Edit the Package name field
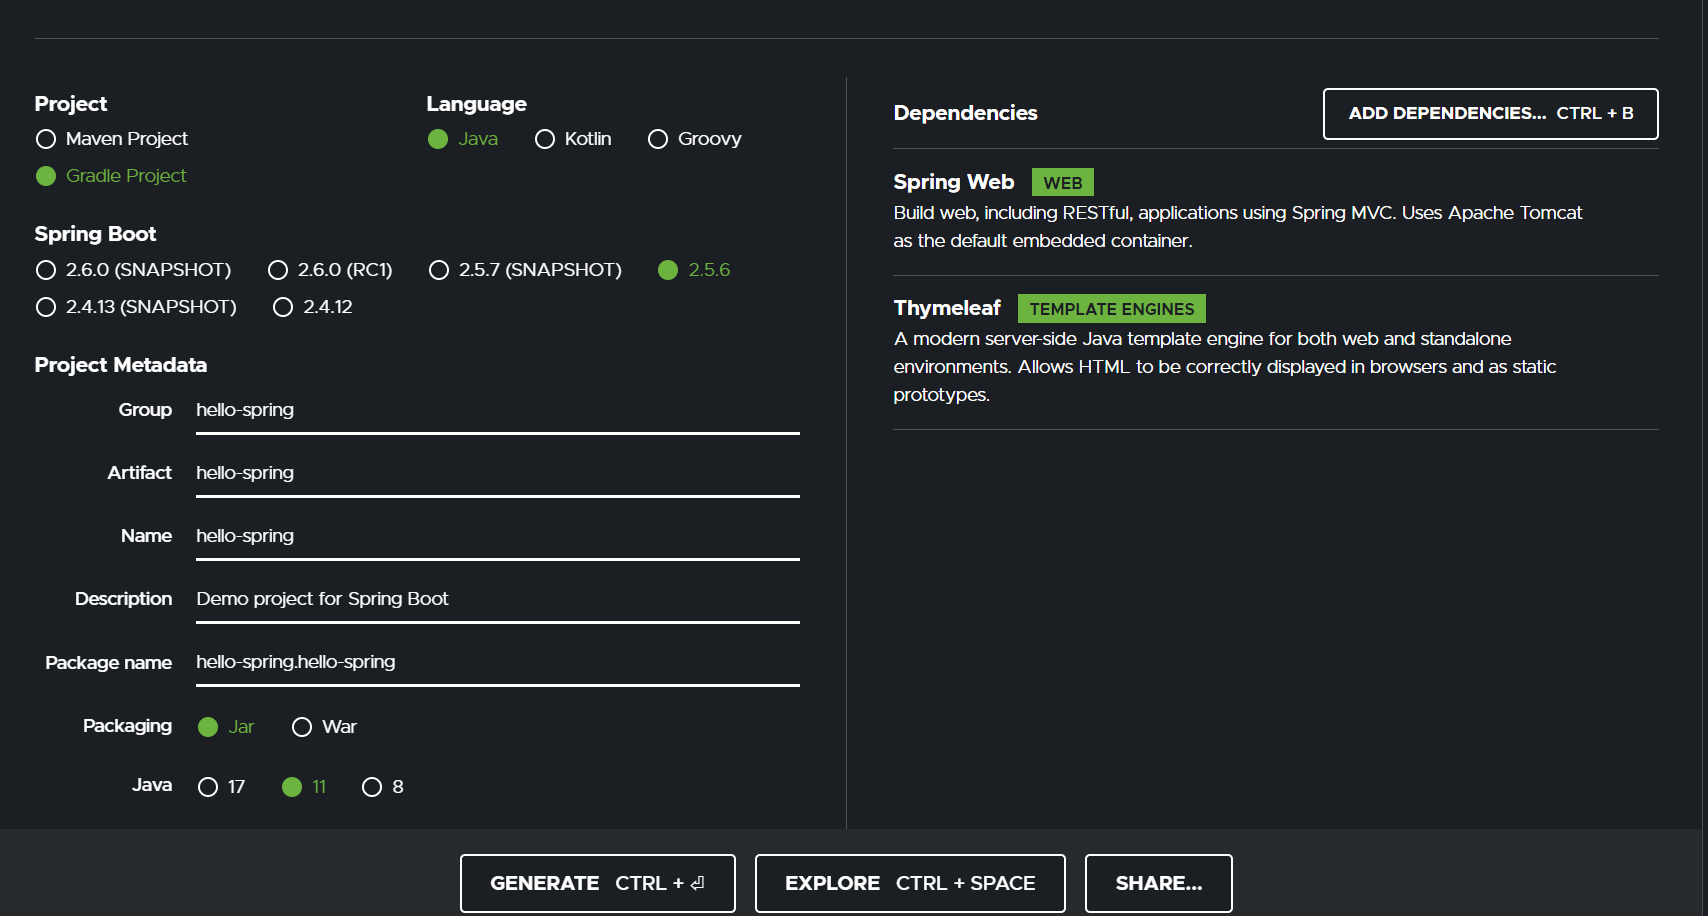The image size is (1708, 916). pos(498,663)
